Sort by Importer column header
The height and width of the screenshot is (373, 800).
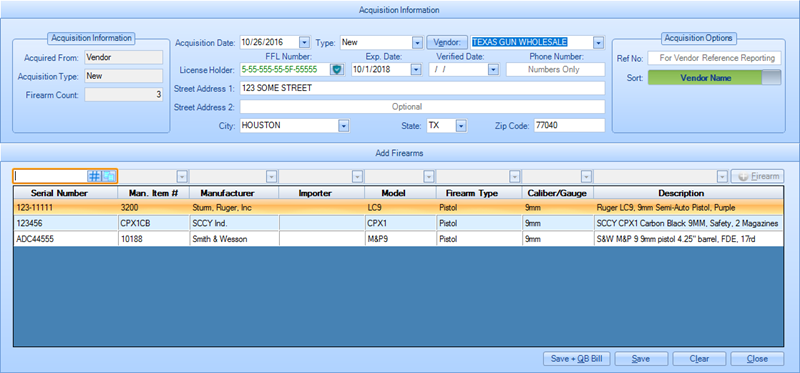(x=321, y=193)
